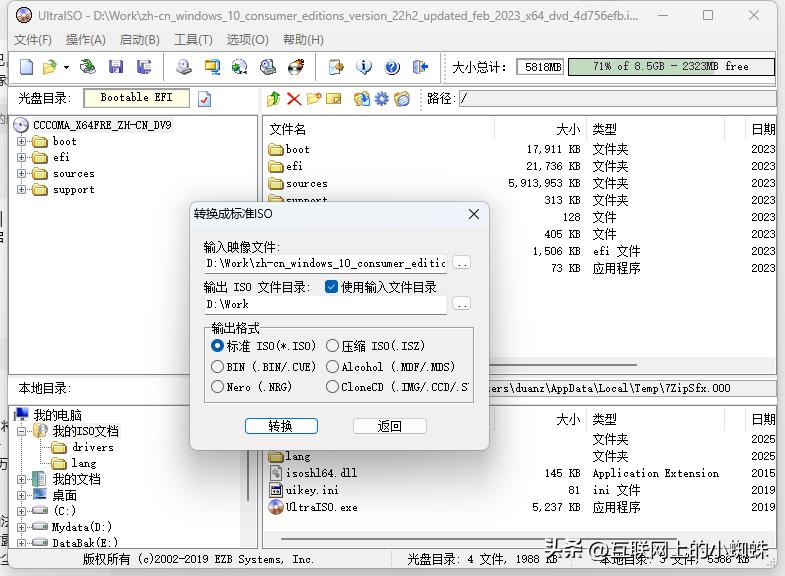Screen dimensions: 785x576
Task: Browse for input image file button
Action: [461, 263]
